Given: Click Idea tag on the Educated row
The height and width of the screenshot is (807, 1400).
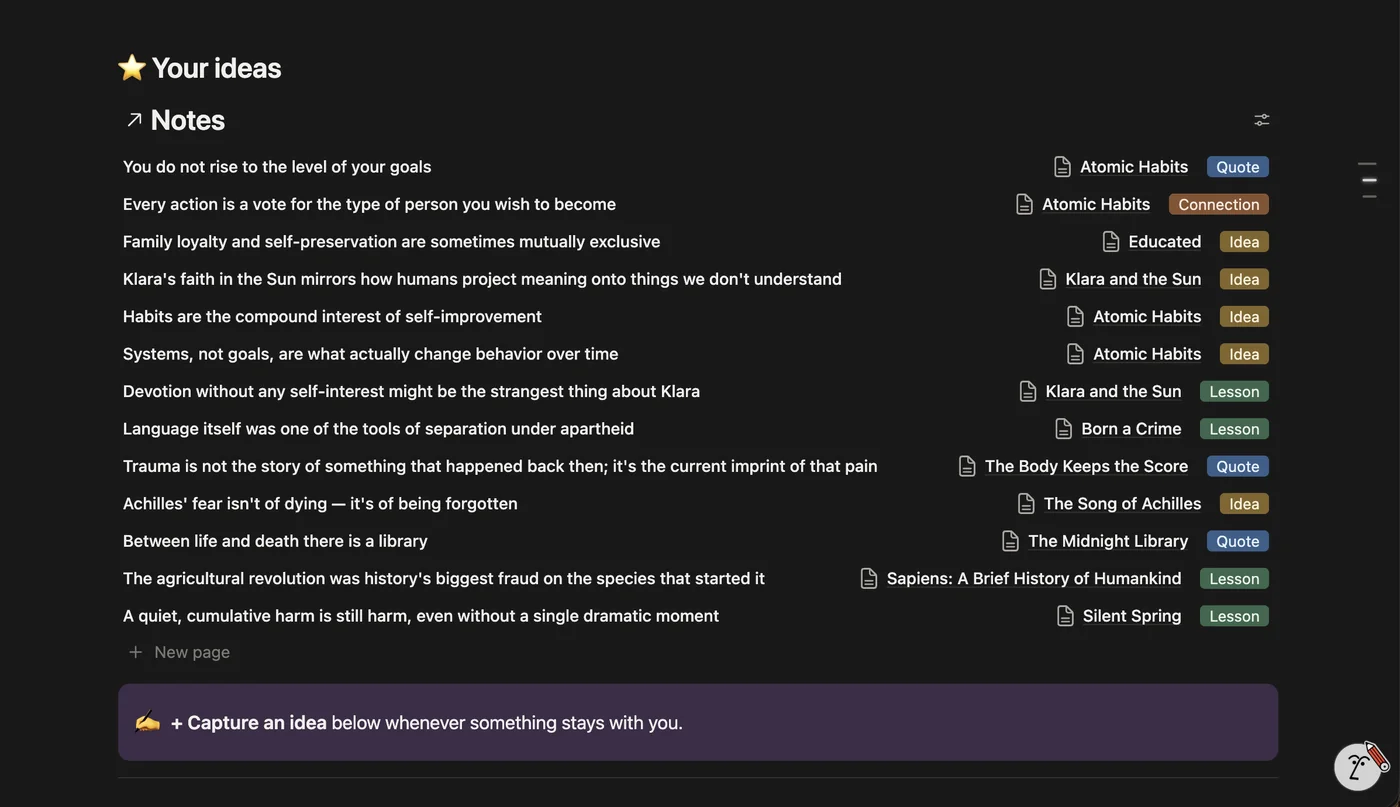Looking at the screenshot, I should (x=1244, y=242).
